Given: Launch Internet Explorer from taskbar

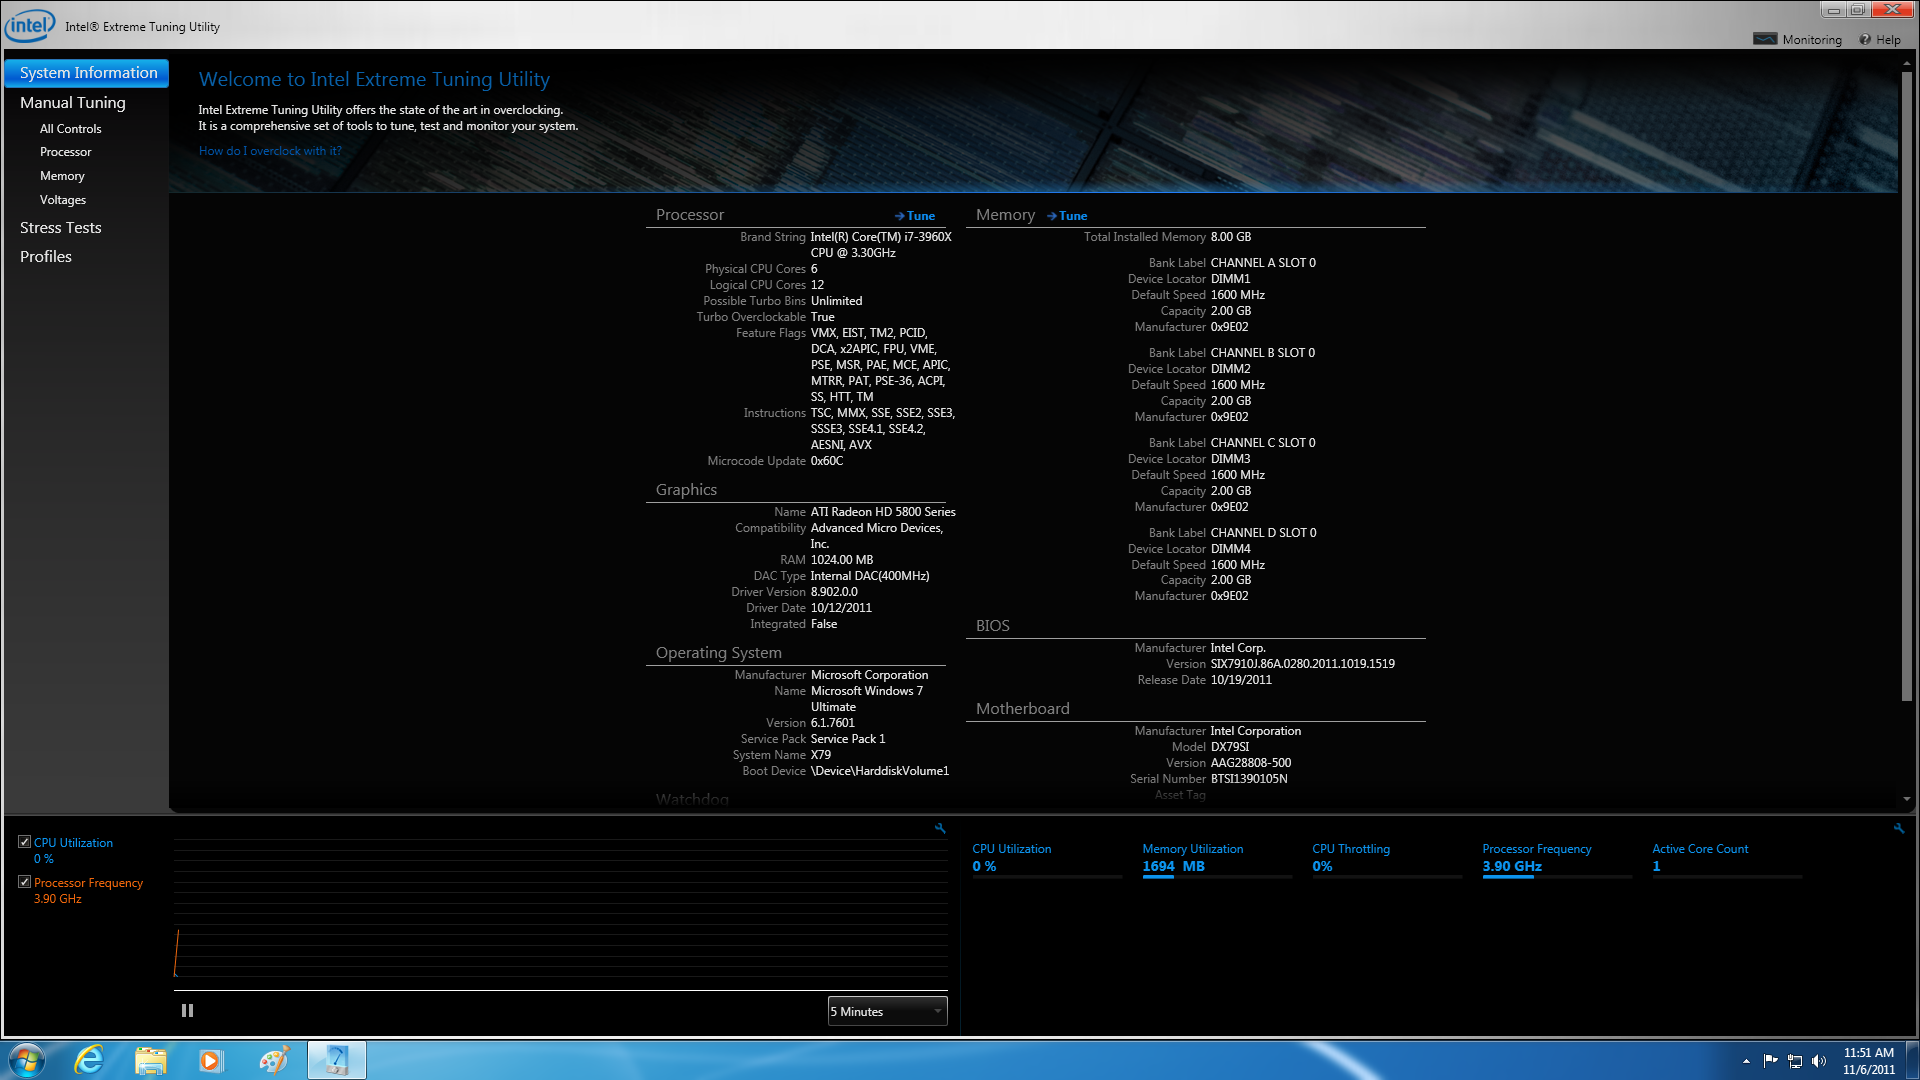Looking at the screenshot, I should (x=90, y=1060).
